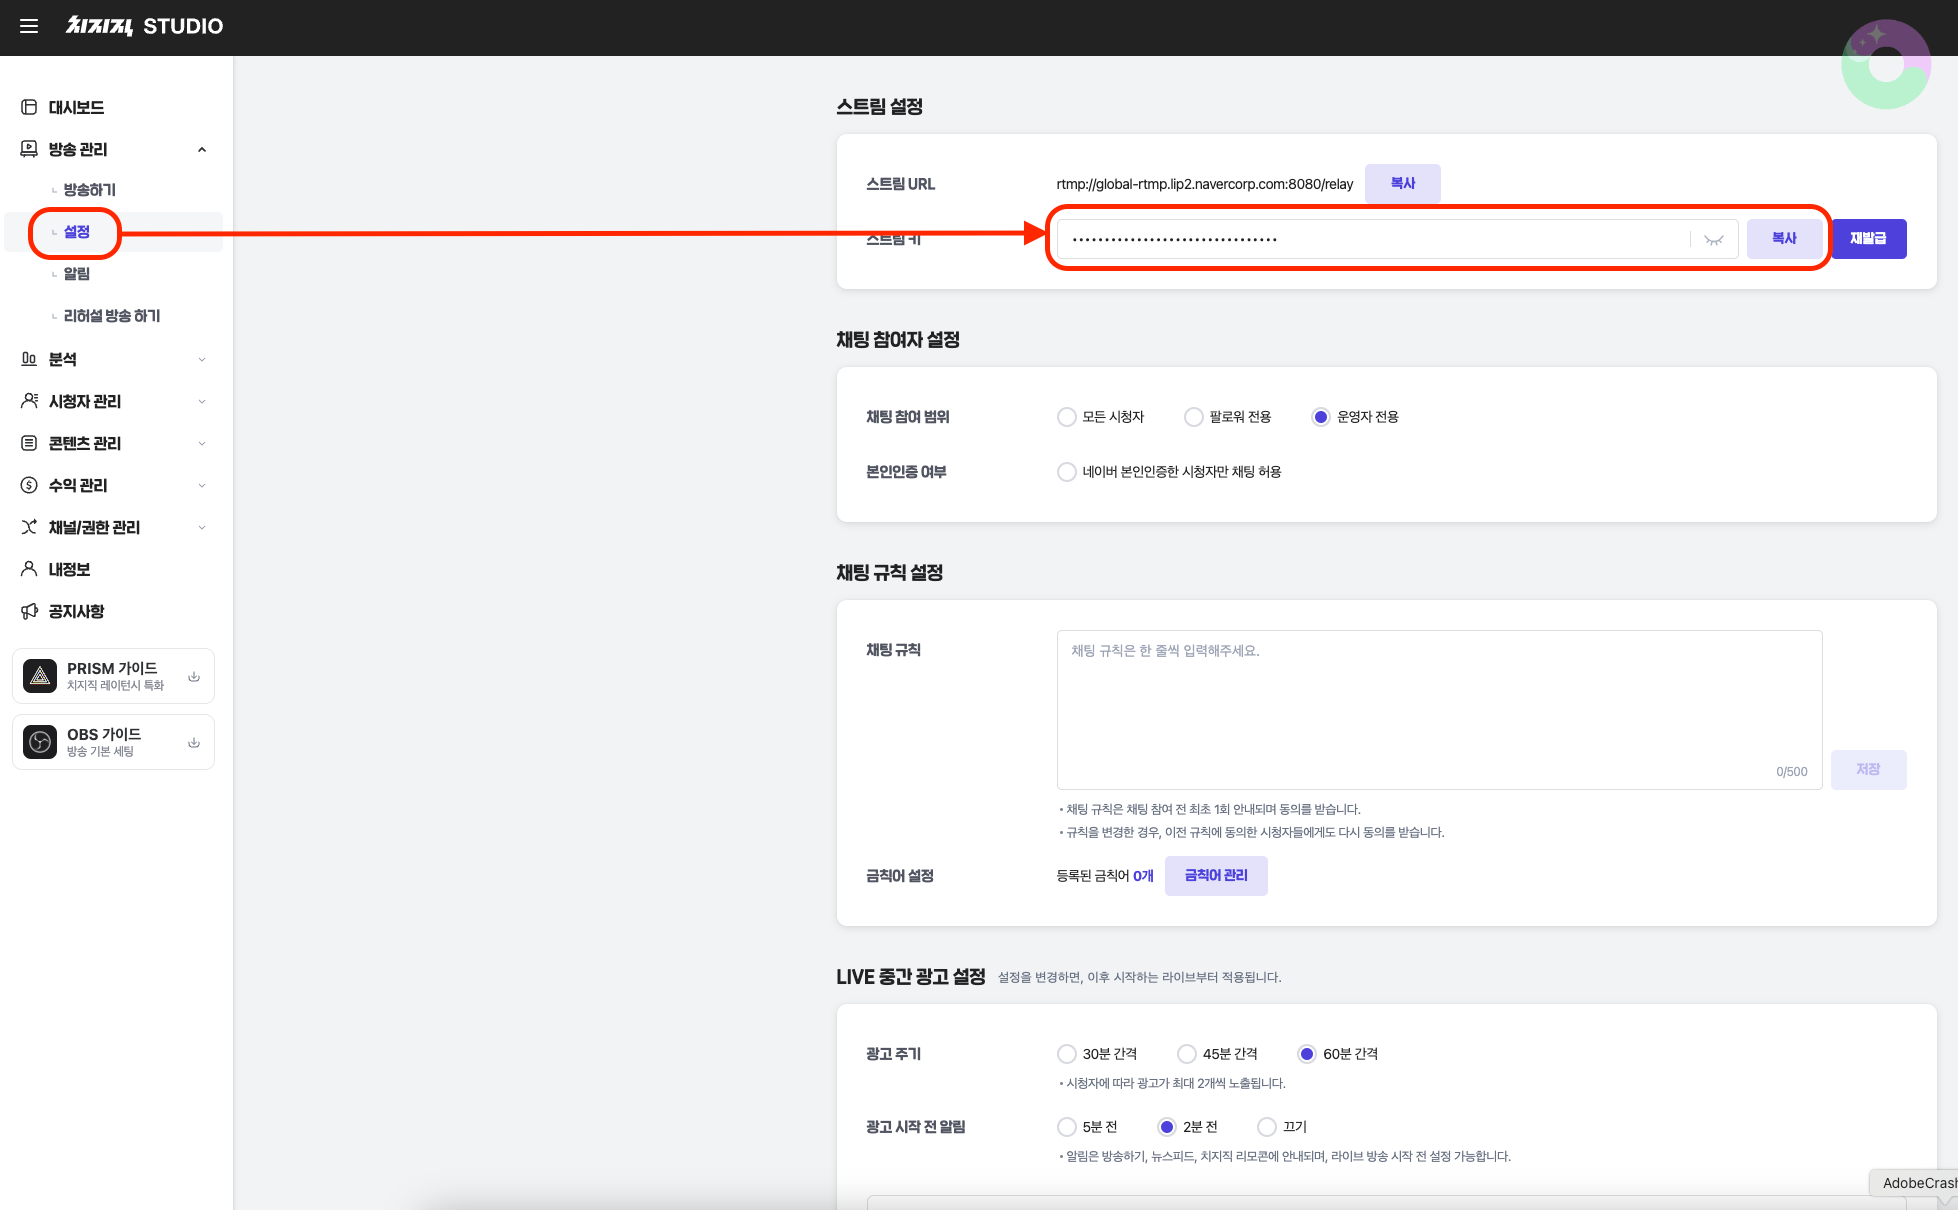1958x1210 pixels.
Task: Click the PRISM 가이드 app icon
Action: click(40, 676)
